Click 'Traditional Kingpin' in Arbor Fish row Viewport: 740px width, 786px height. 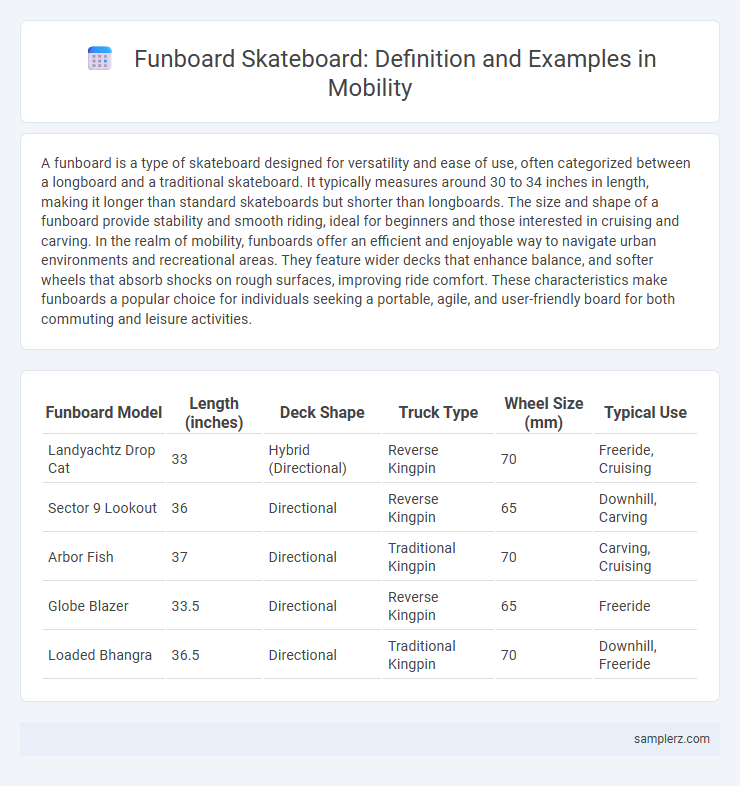coord(422,557)
